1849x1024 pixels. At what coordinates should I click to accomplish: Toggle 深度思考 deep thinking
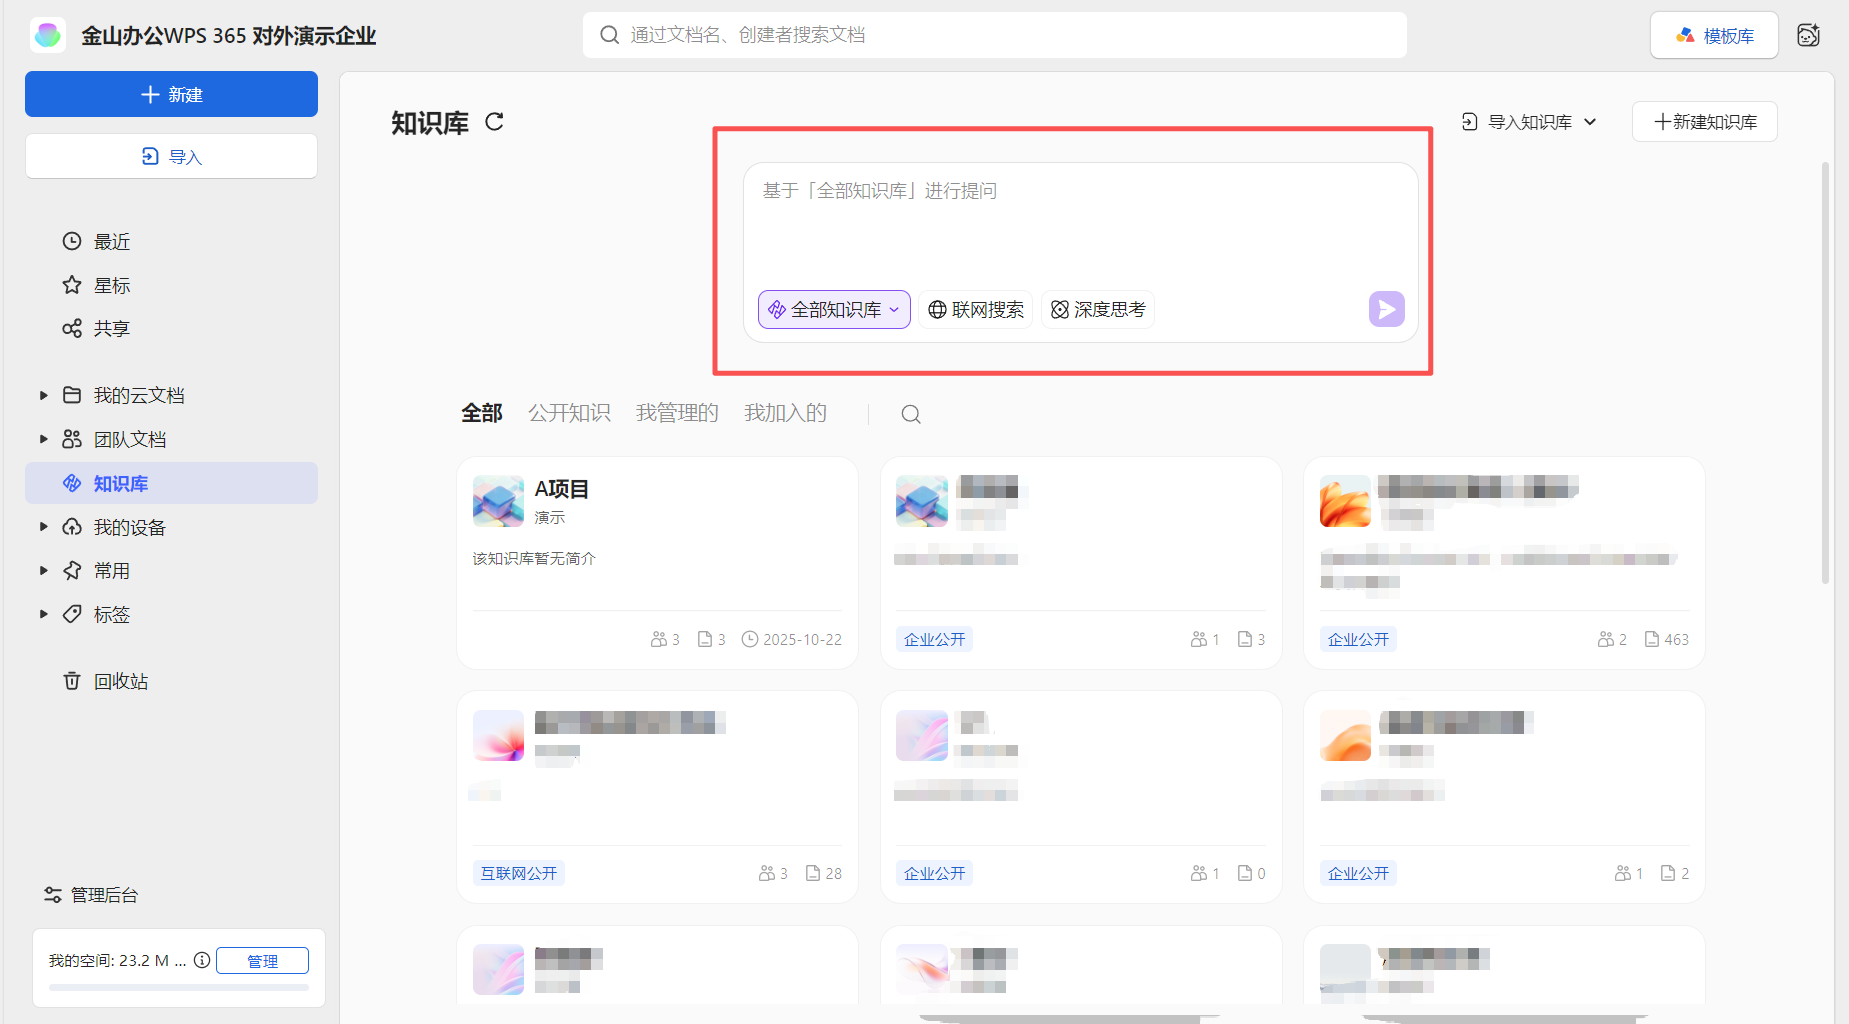(x=1098, y=310)
